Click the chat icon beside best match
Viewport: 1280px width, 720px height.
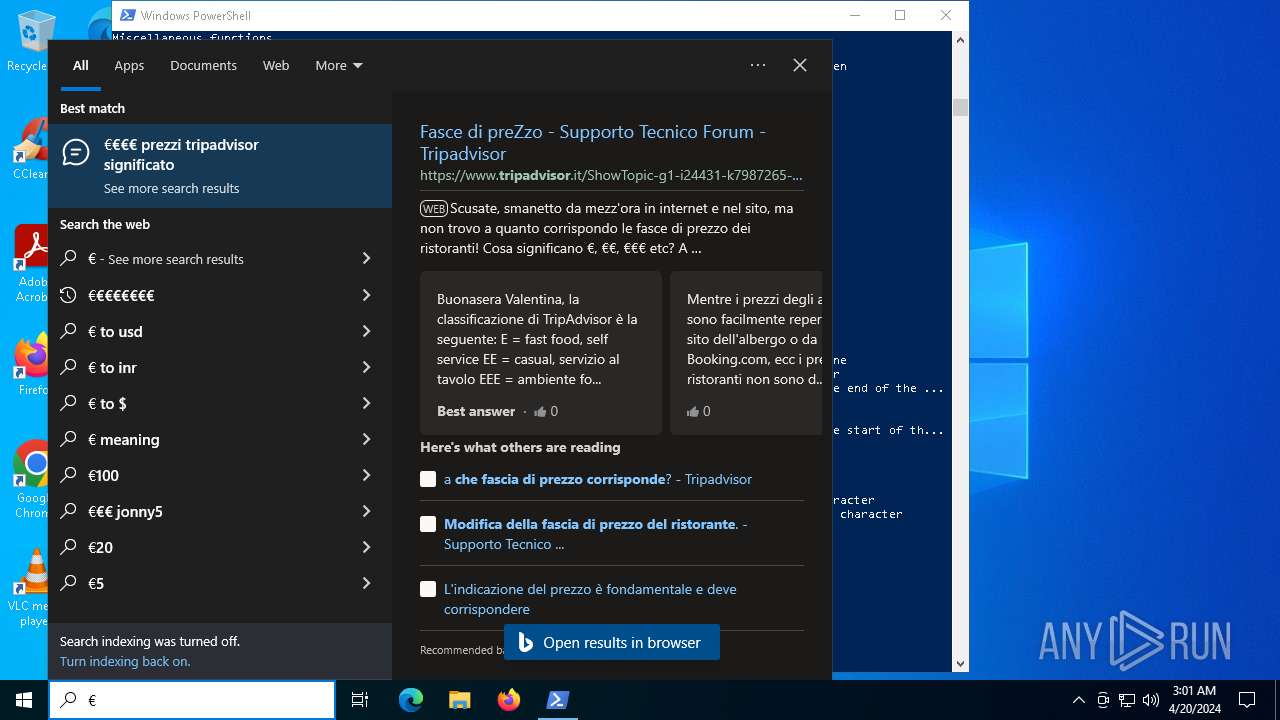click(76, 153)
